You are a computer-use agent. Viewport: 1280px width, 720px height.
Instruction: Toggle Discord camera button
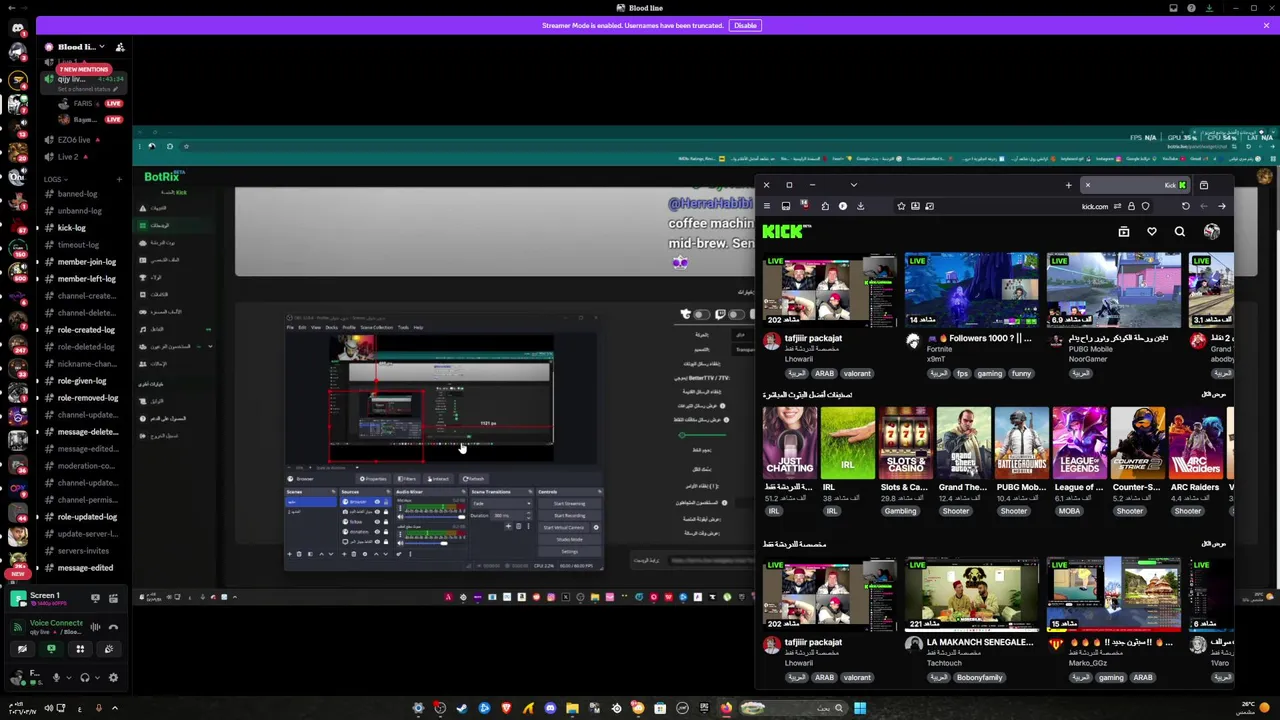23,649
